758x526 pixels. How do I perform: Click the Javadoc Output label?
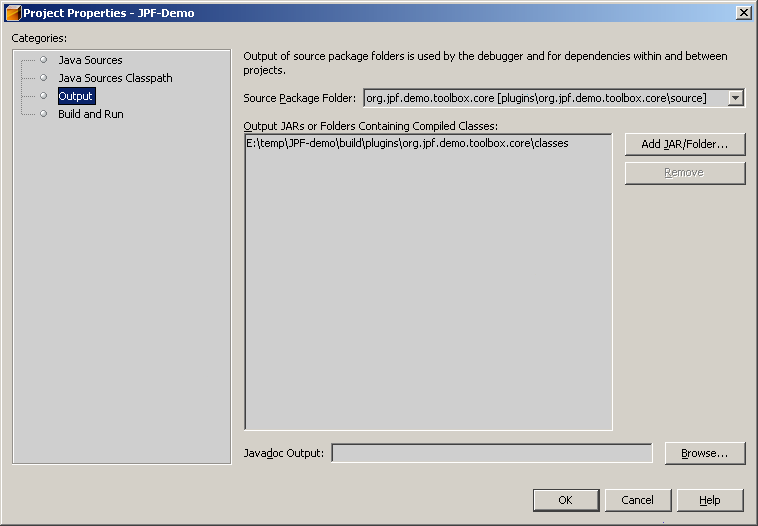[283, 453]
